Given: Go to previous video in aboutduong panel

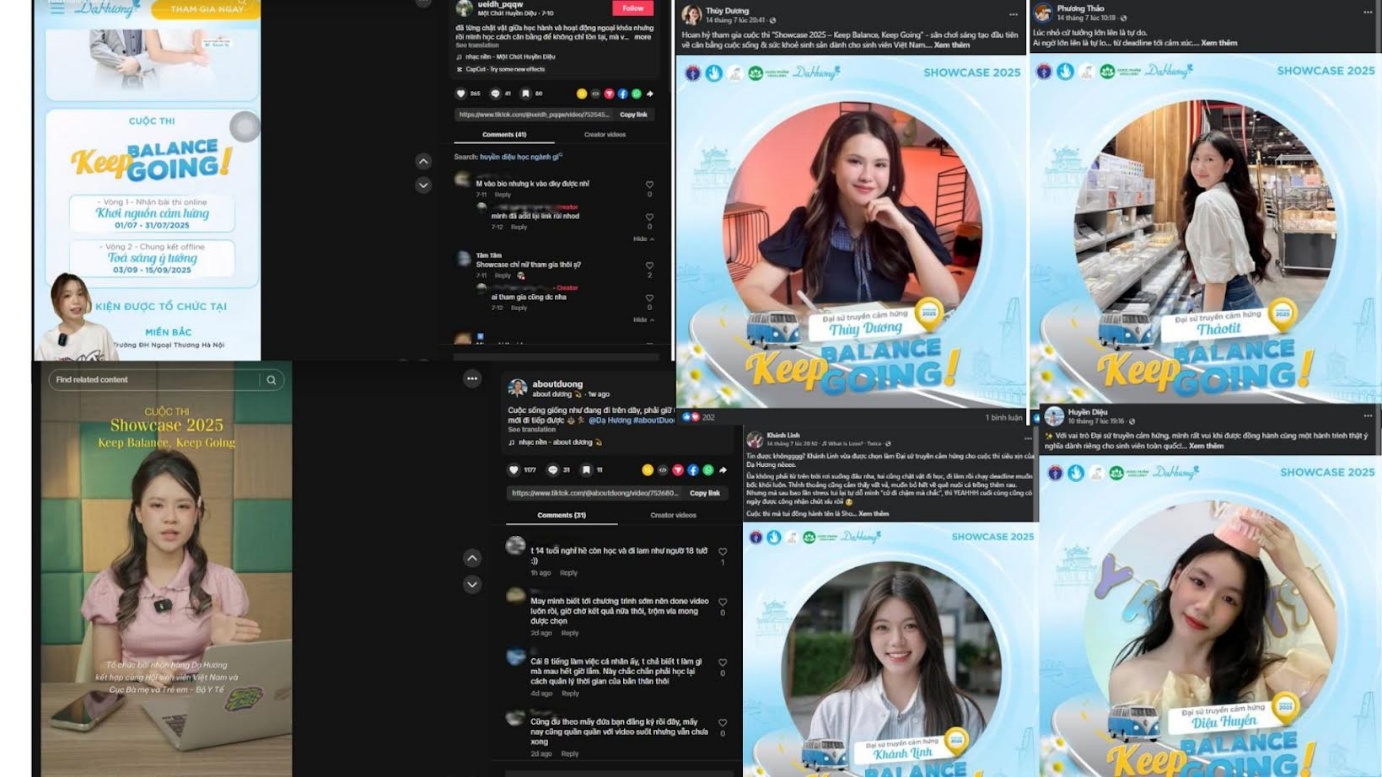Looking at the screenshot, I should click(472, 558).
